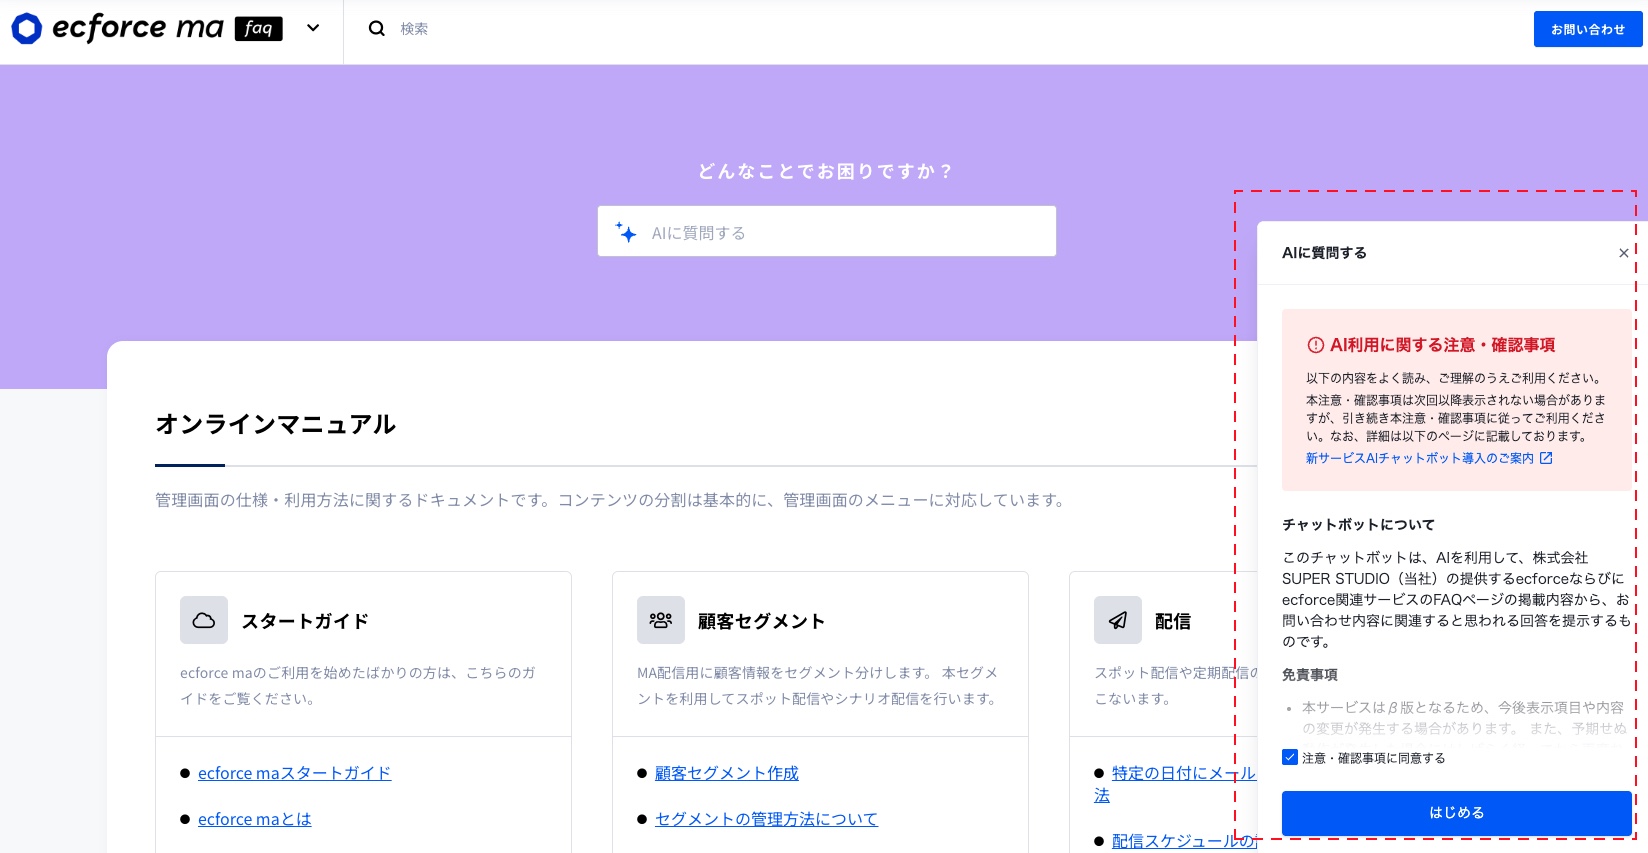Focus the 検索 search field

(414, 29)
